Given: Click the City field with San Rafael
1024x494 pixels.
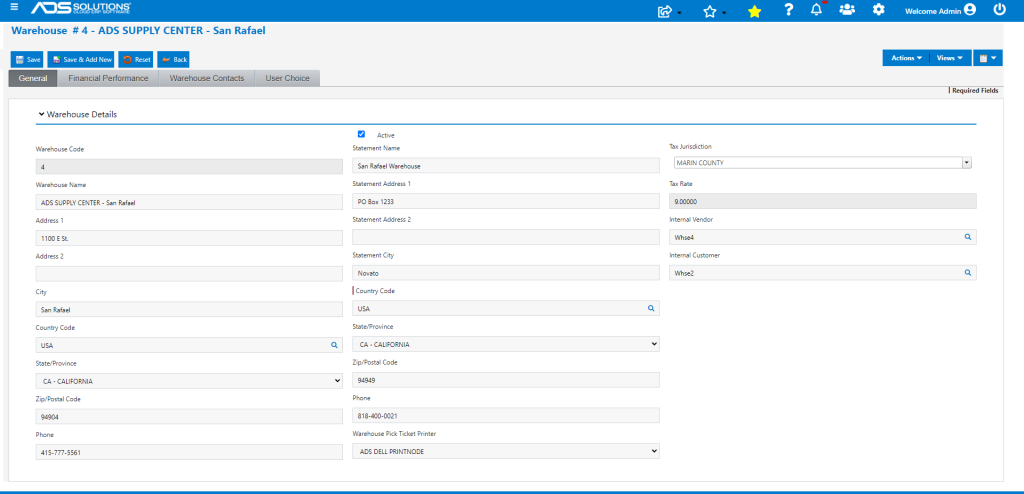Looking at the screenshot, I should 189,309.
